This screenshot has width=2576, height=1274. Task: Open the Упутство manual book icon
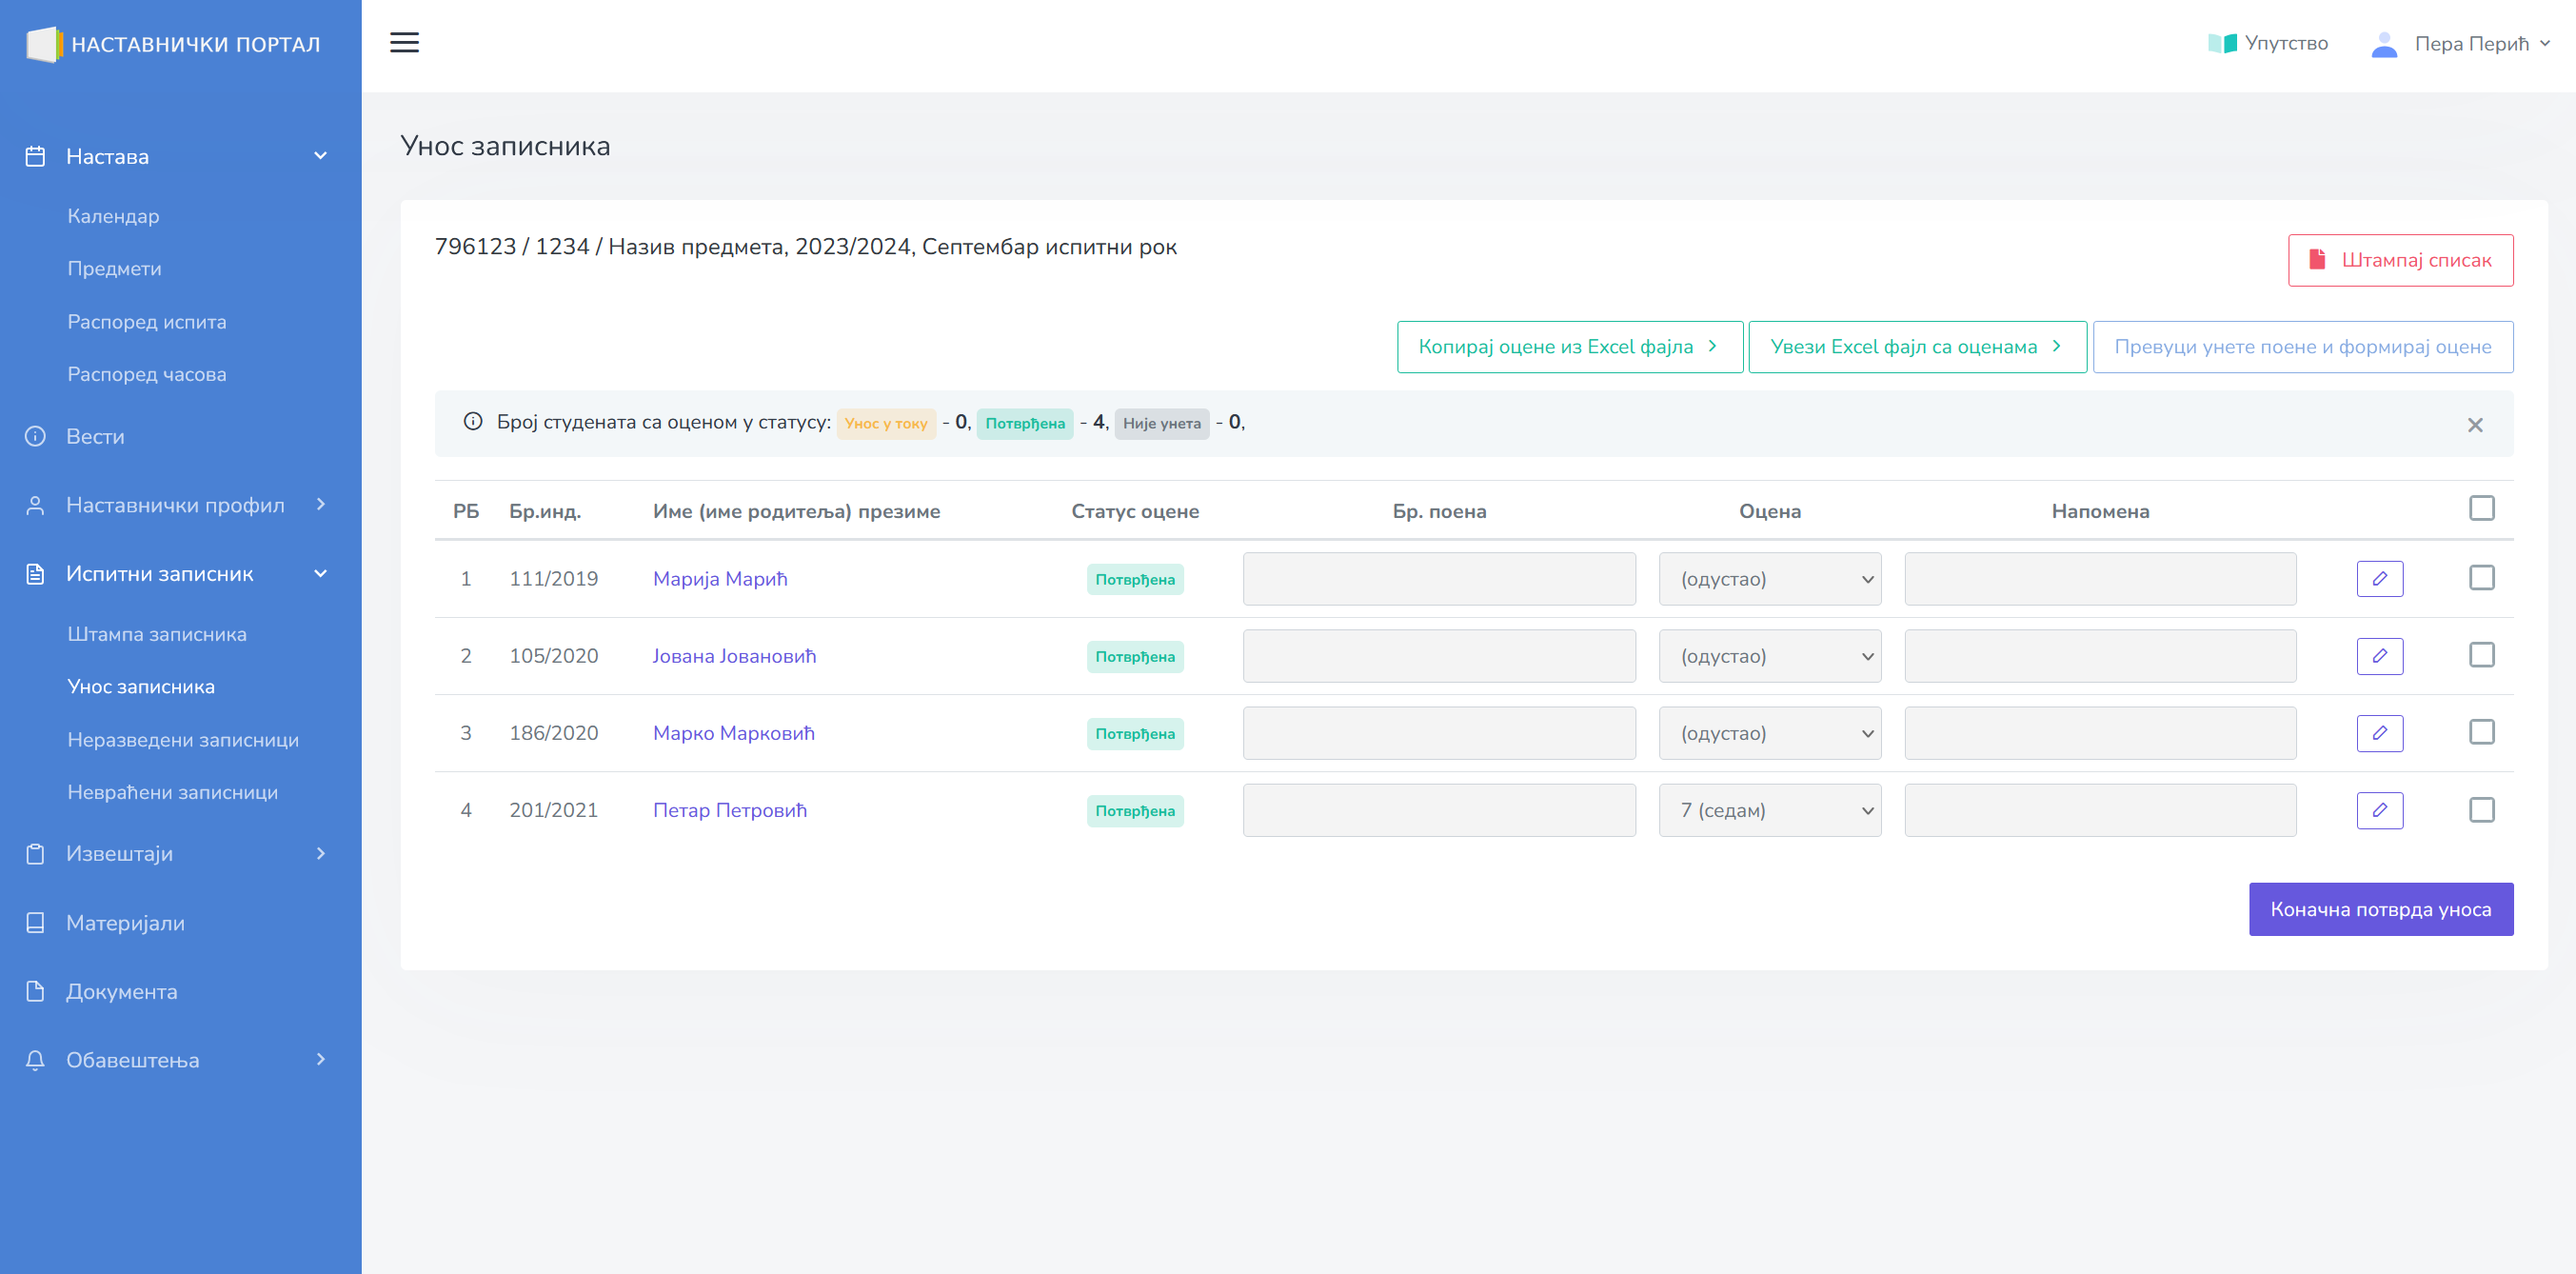pos(2221,43)
